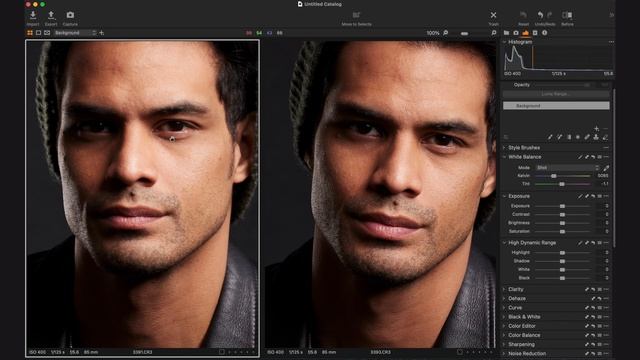Expand the Color Editor panel

(504, 326)
